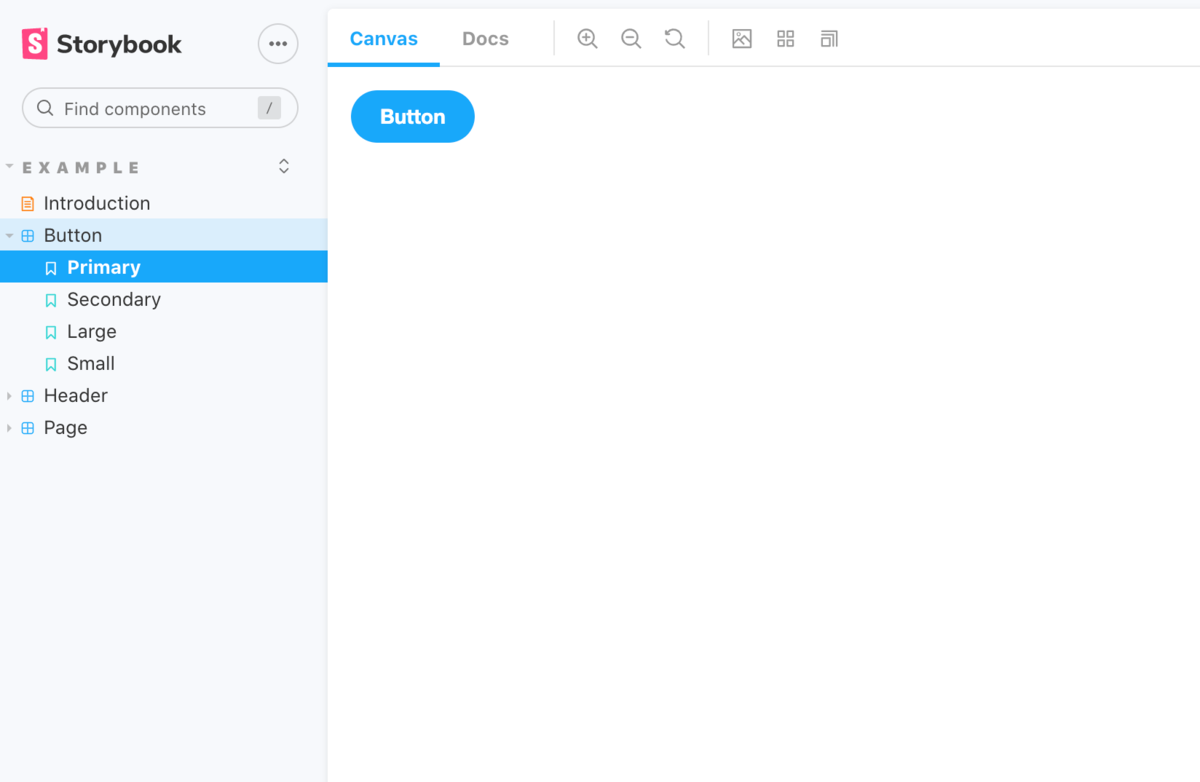Screen dimensions: 1200x782
Task: Focus the Find components search field
Action: point(160,108)
